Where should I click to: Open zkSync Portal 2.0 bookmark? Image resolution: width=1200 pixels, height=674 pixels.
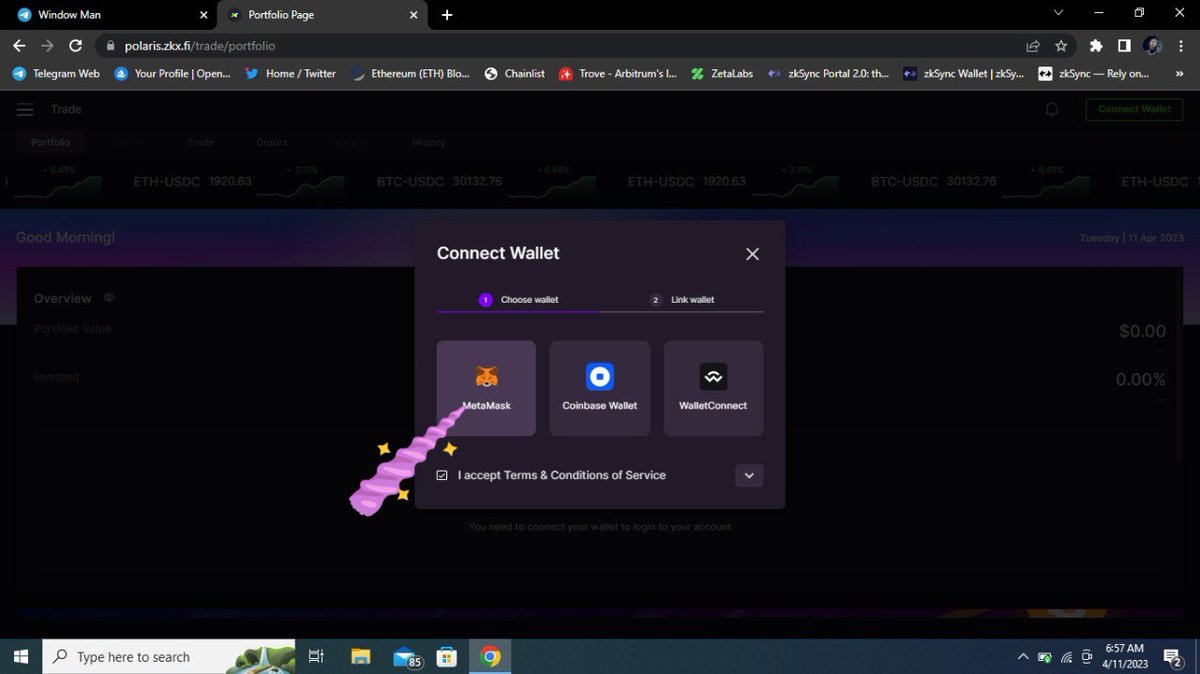[827, 73]
